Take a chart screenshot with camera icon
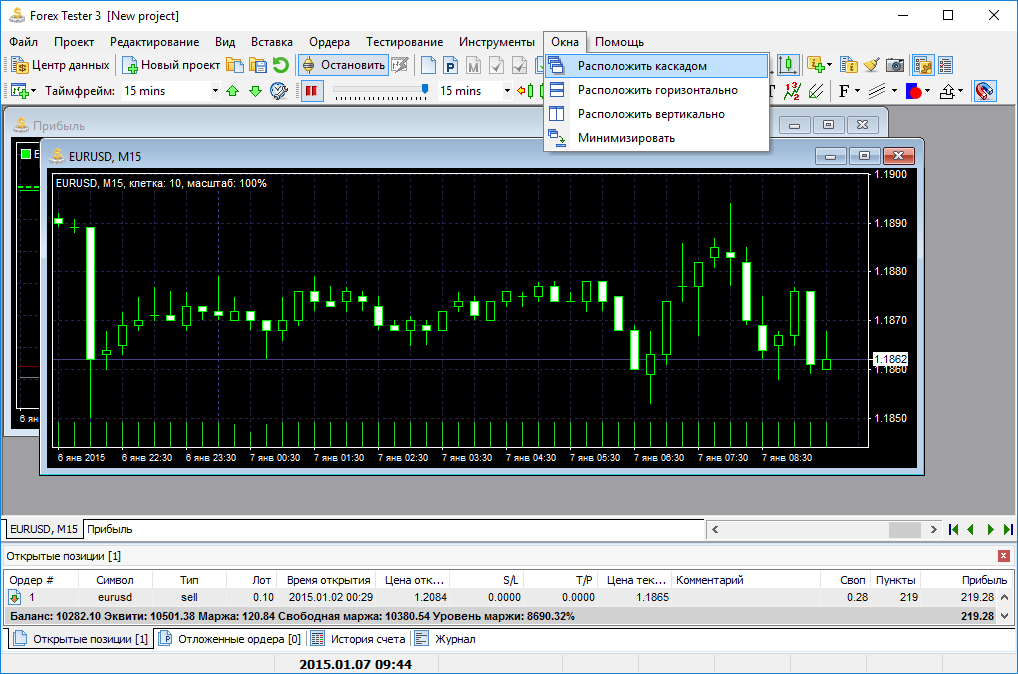 [x=895, y=65]
